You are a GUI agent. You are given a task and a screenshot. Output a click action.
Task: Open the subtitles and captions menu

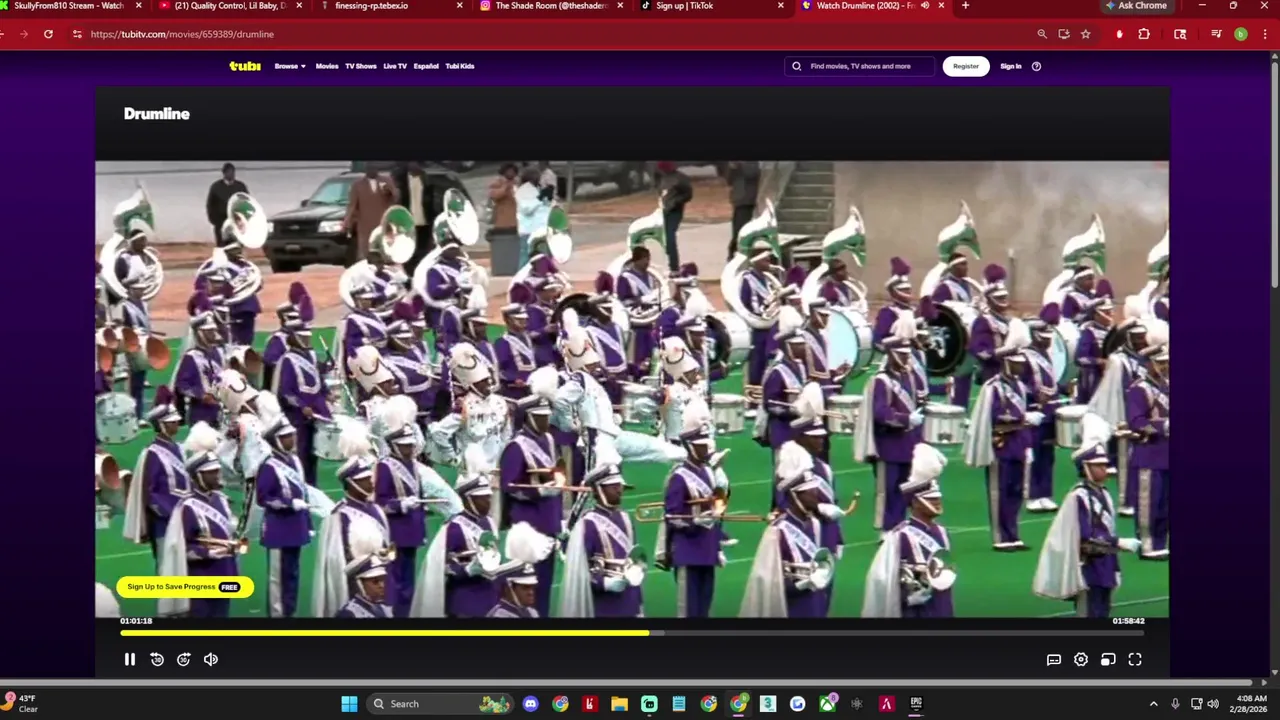pyautogui.click(x=1054, y=659)
